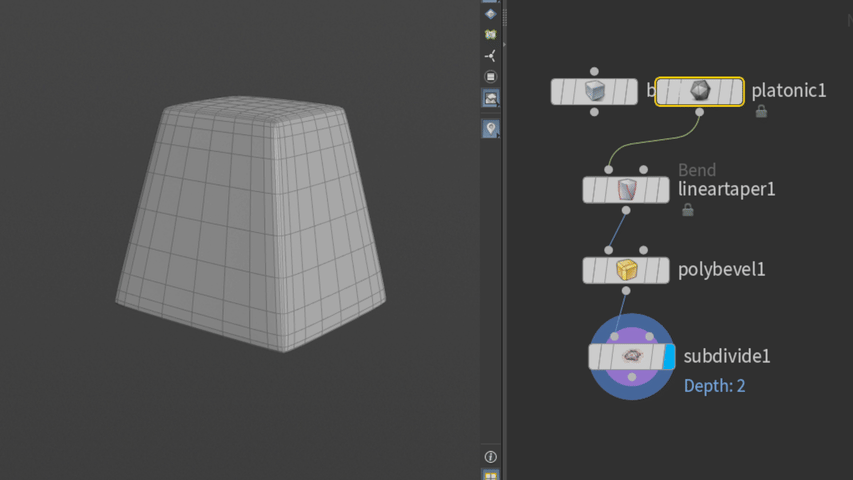Click the grid layout icon below info icon
The height and width of the screenshot is (480, 853).
[x=490, y=475]
